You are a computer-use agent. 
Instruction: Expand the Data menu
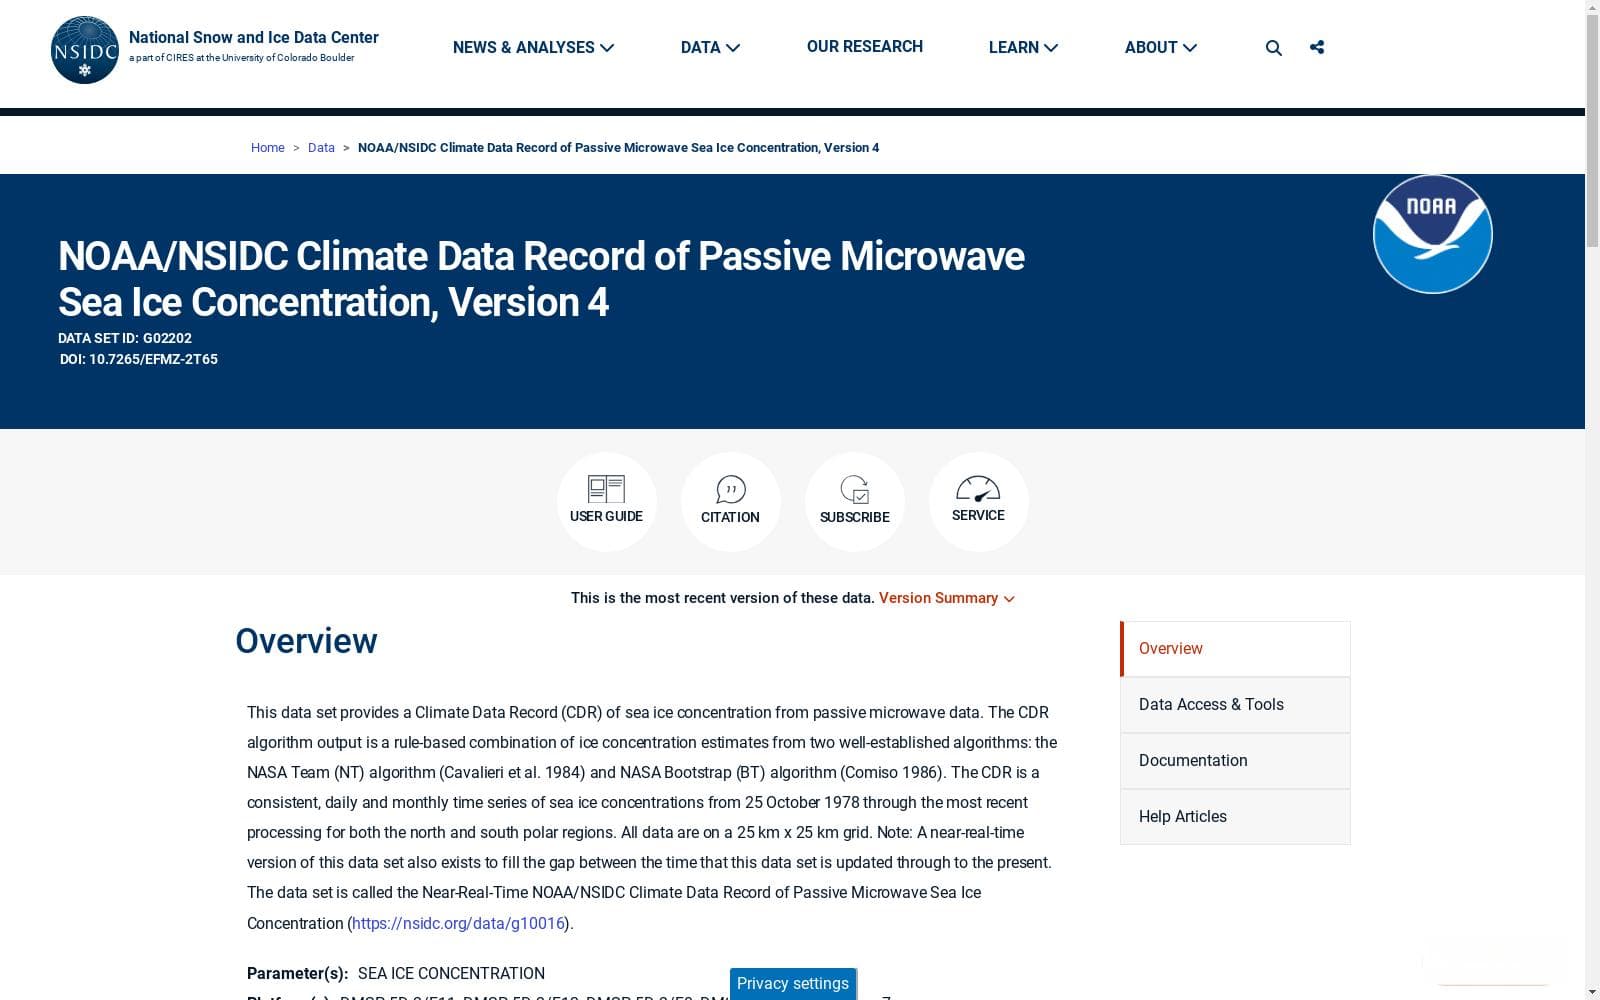tap(710, 47)
